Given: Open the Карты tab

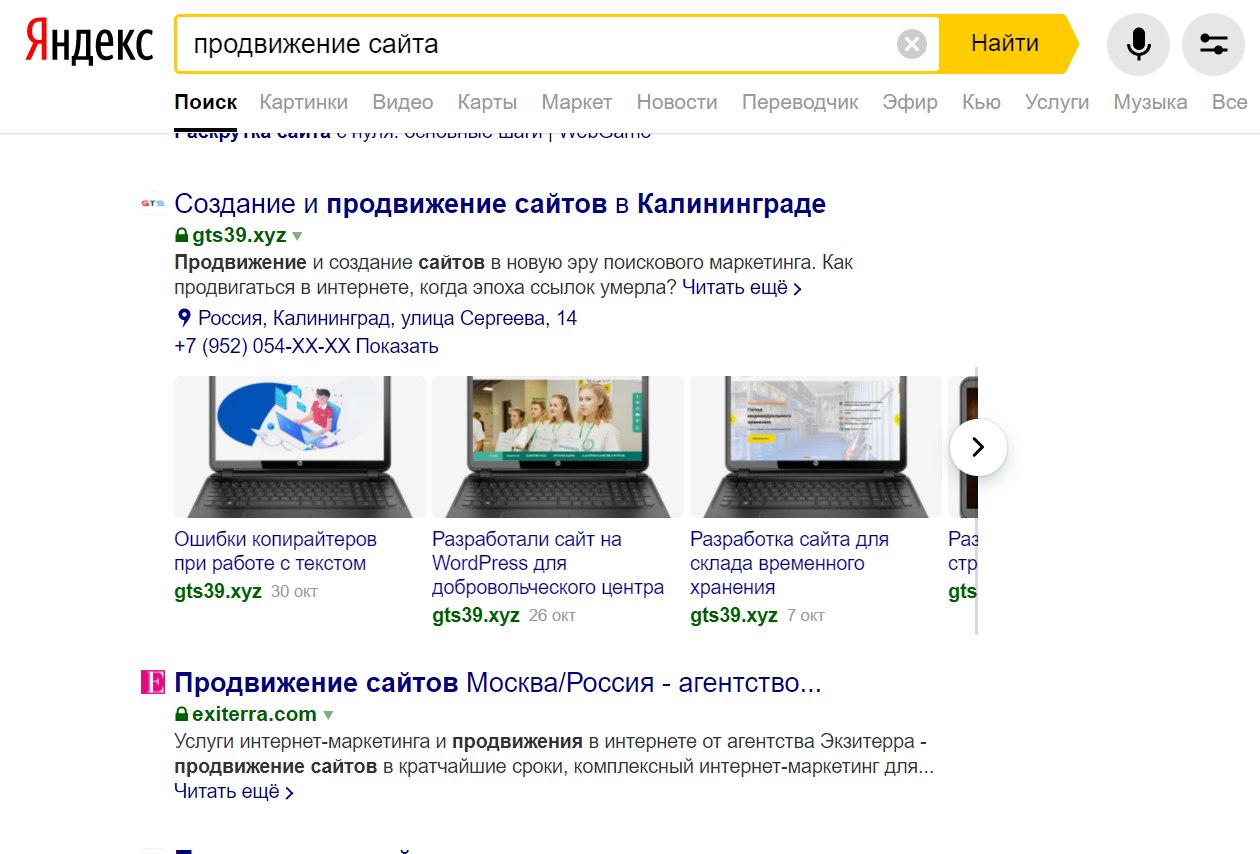Looking at the screenshot, I should click(487, 102).
